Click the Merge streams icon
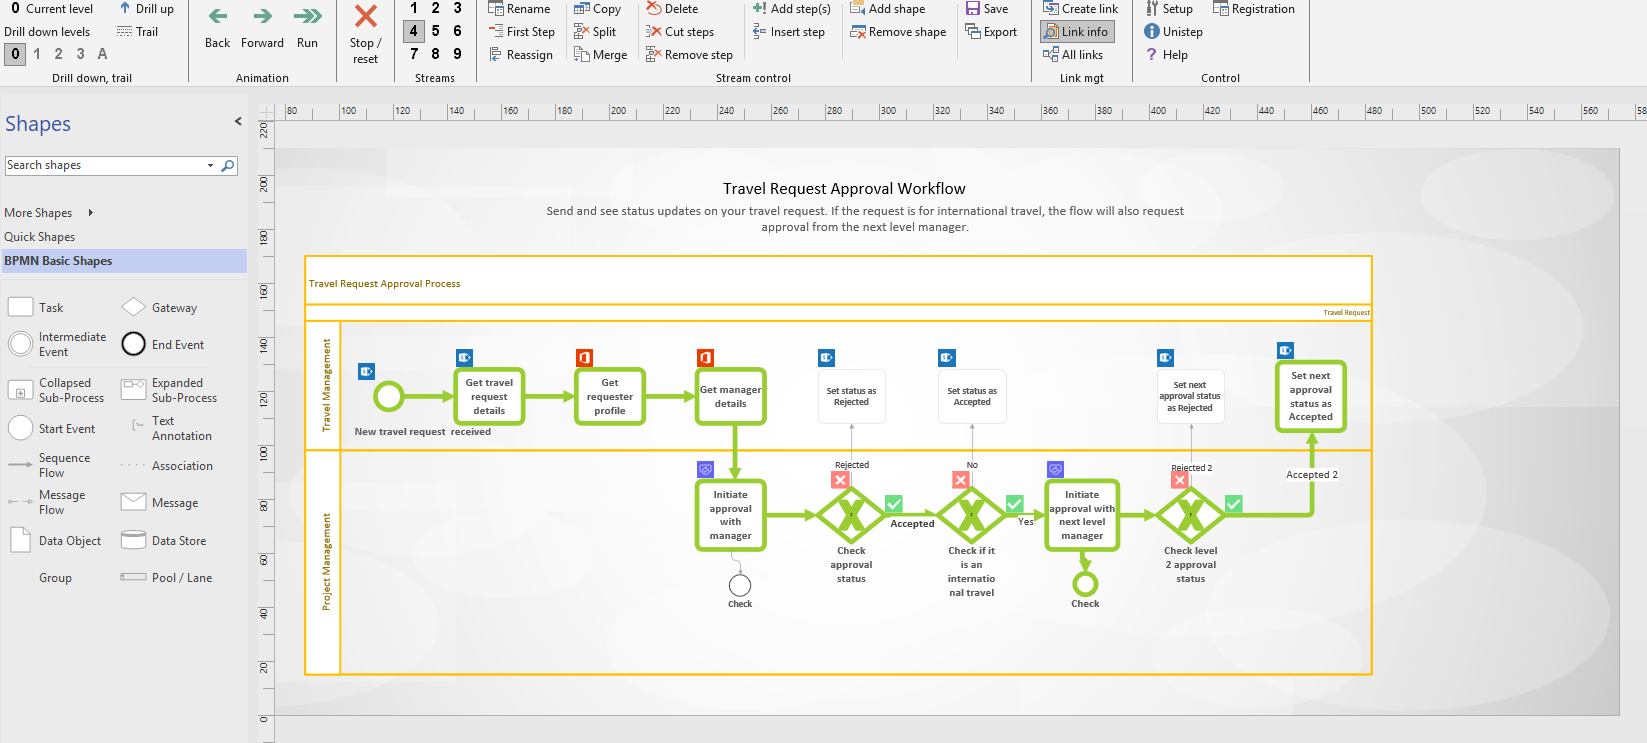The width and height of the screenshot is (1647, 743). click(582, 55)
